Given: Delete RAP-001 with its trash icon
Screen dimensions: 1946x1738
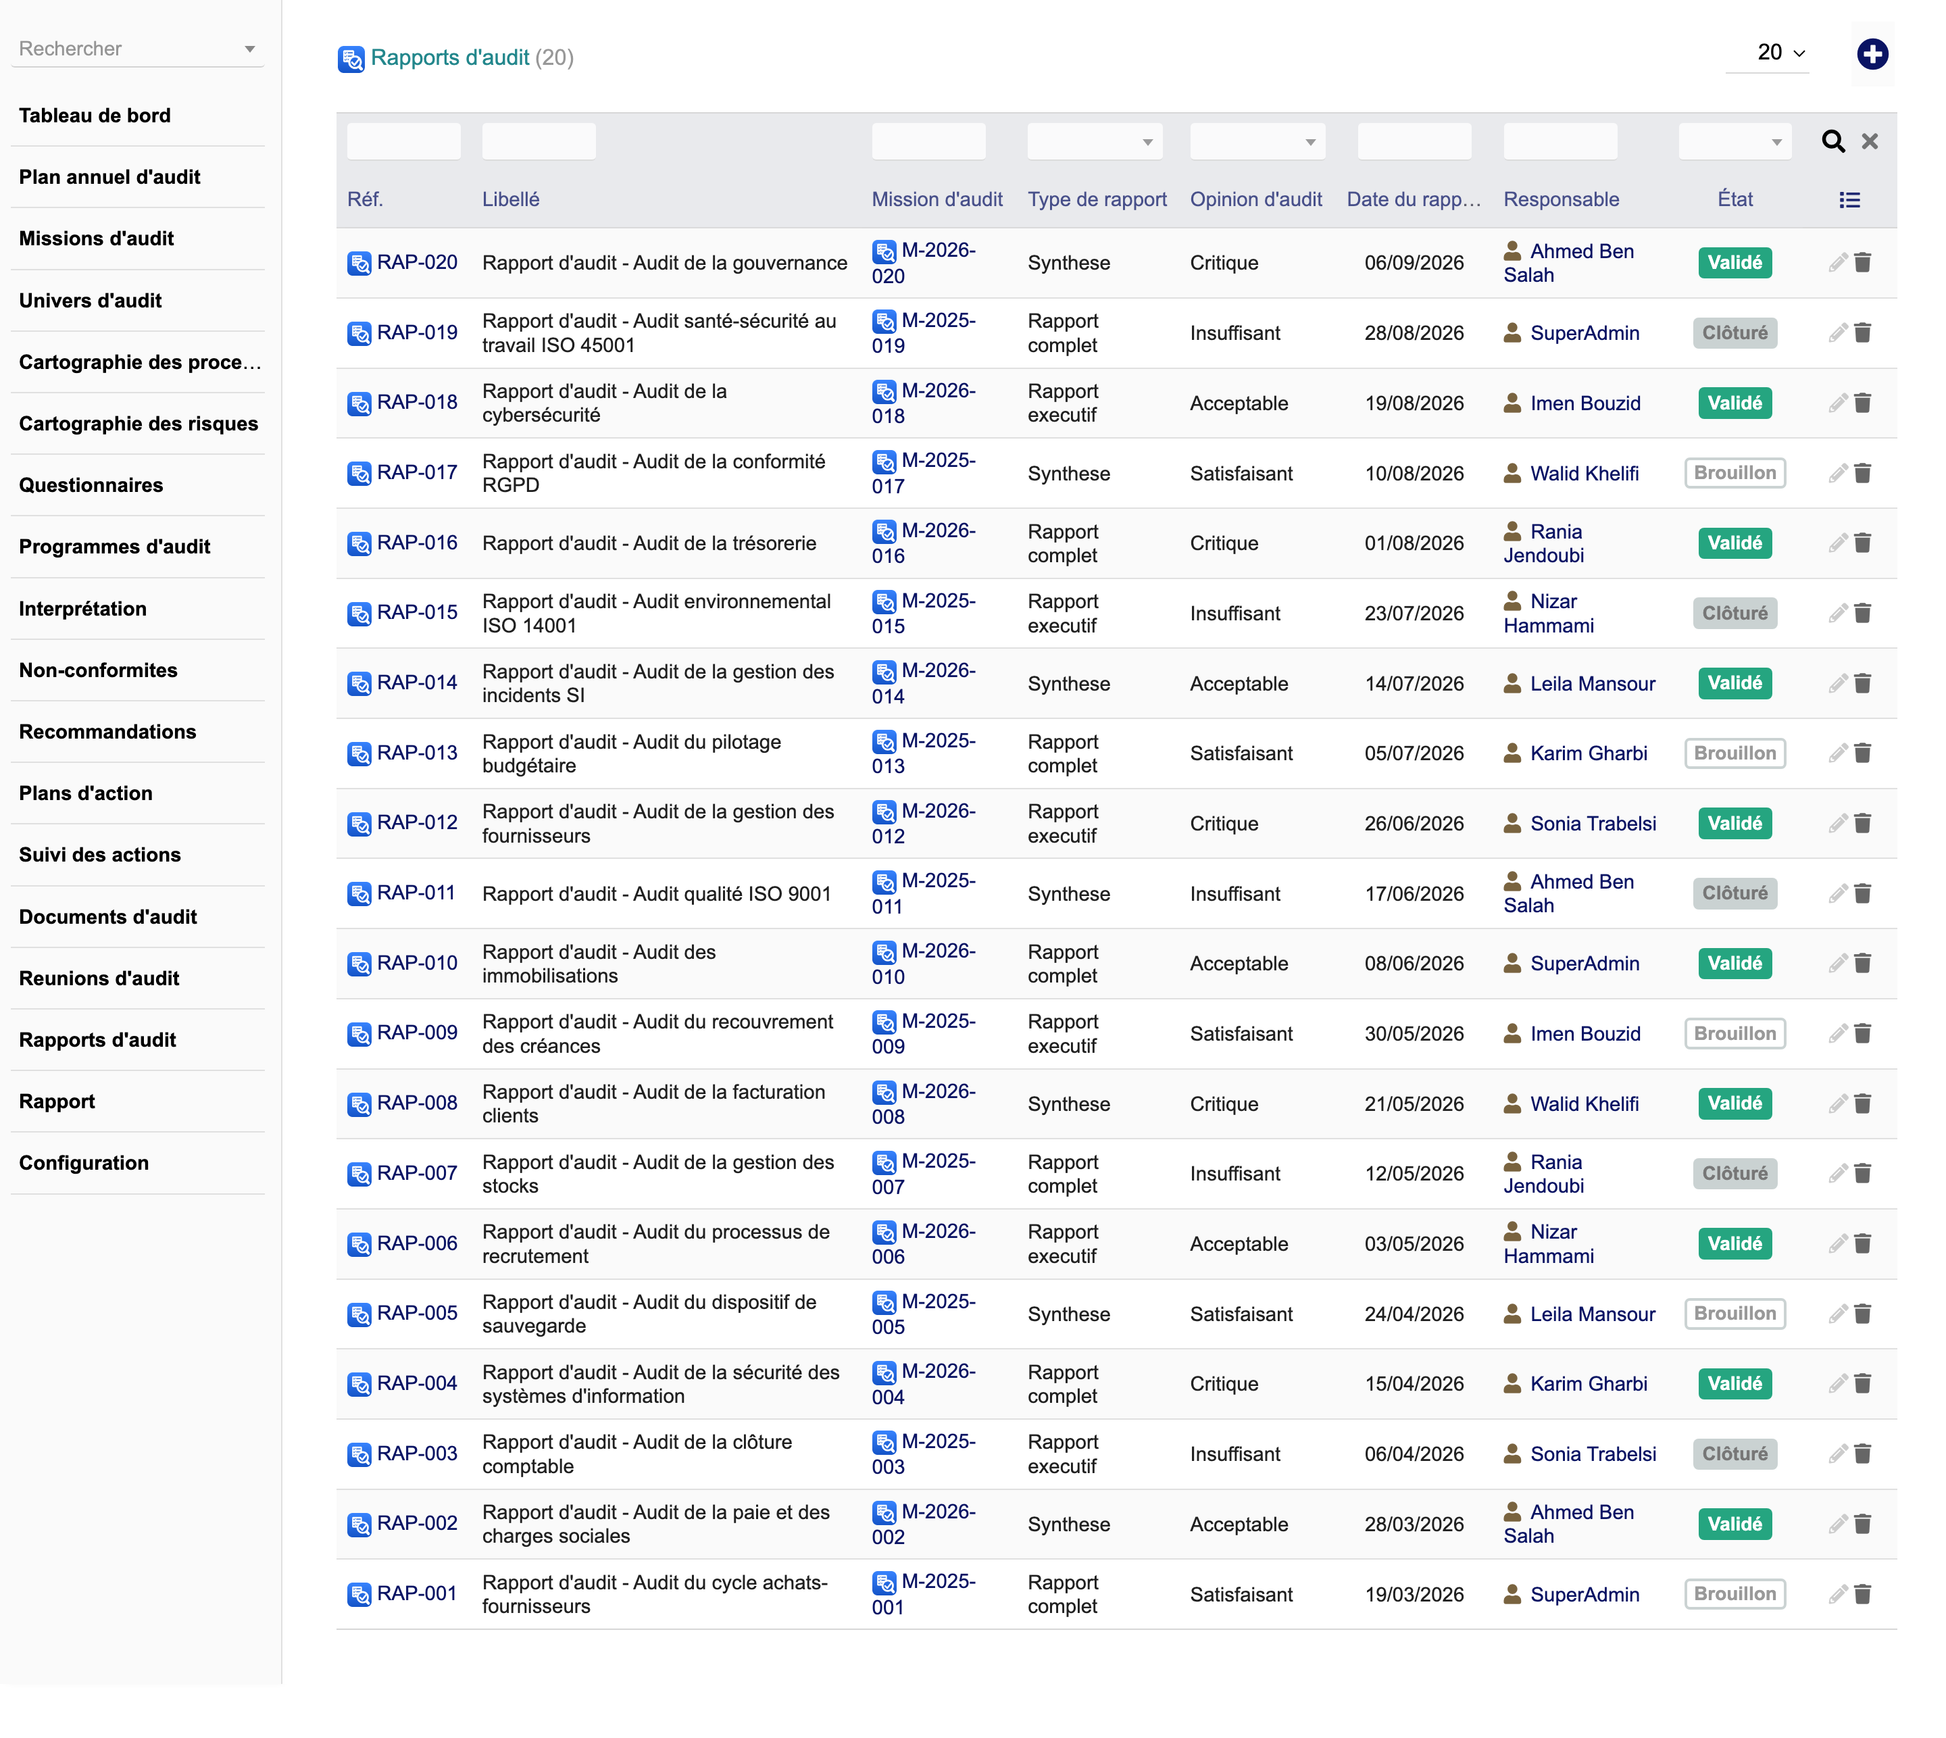Looking at the screenshot, I should click(x=1862, y=1594).
